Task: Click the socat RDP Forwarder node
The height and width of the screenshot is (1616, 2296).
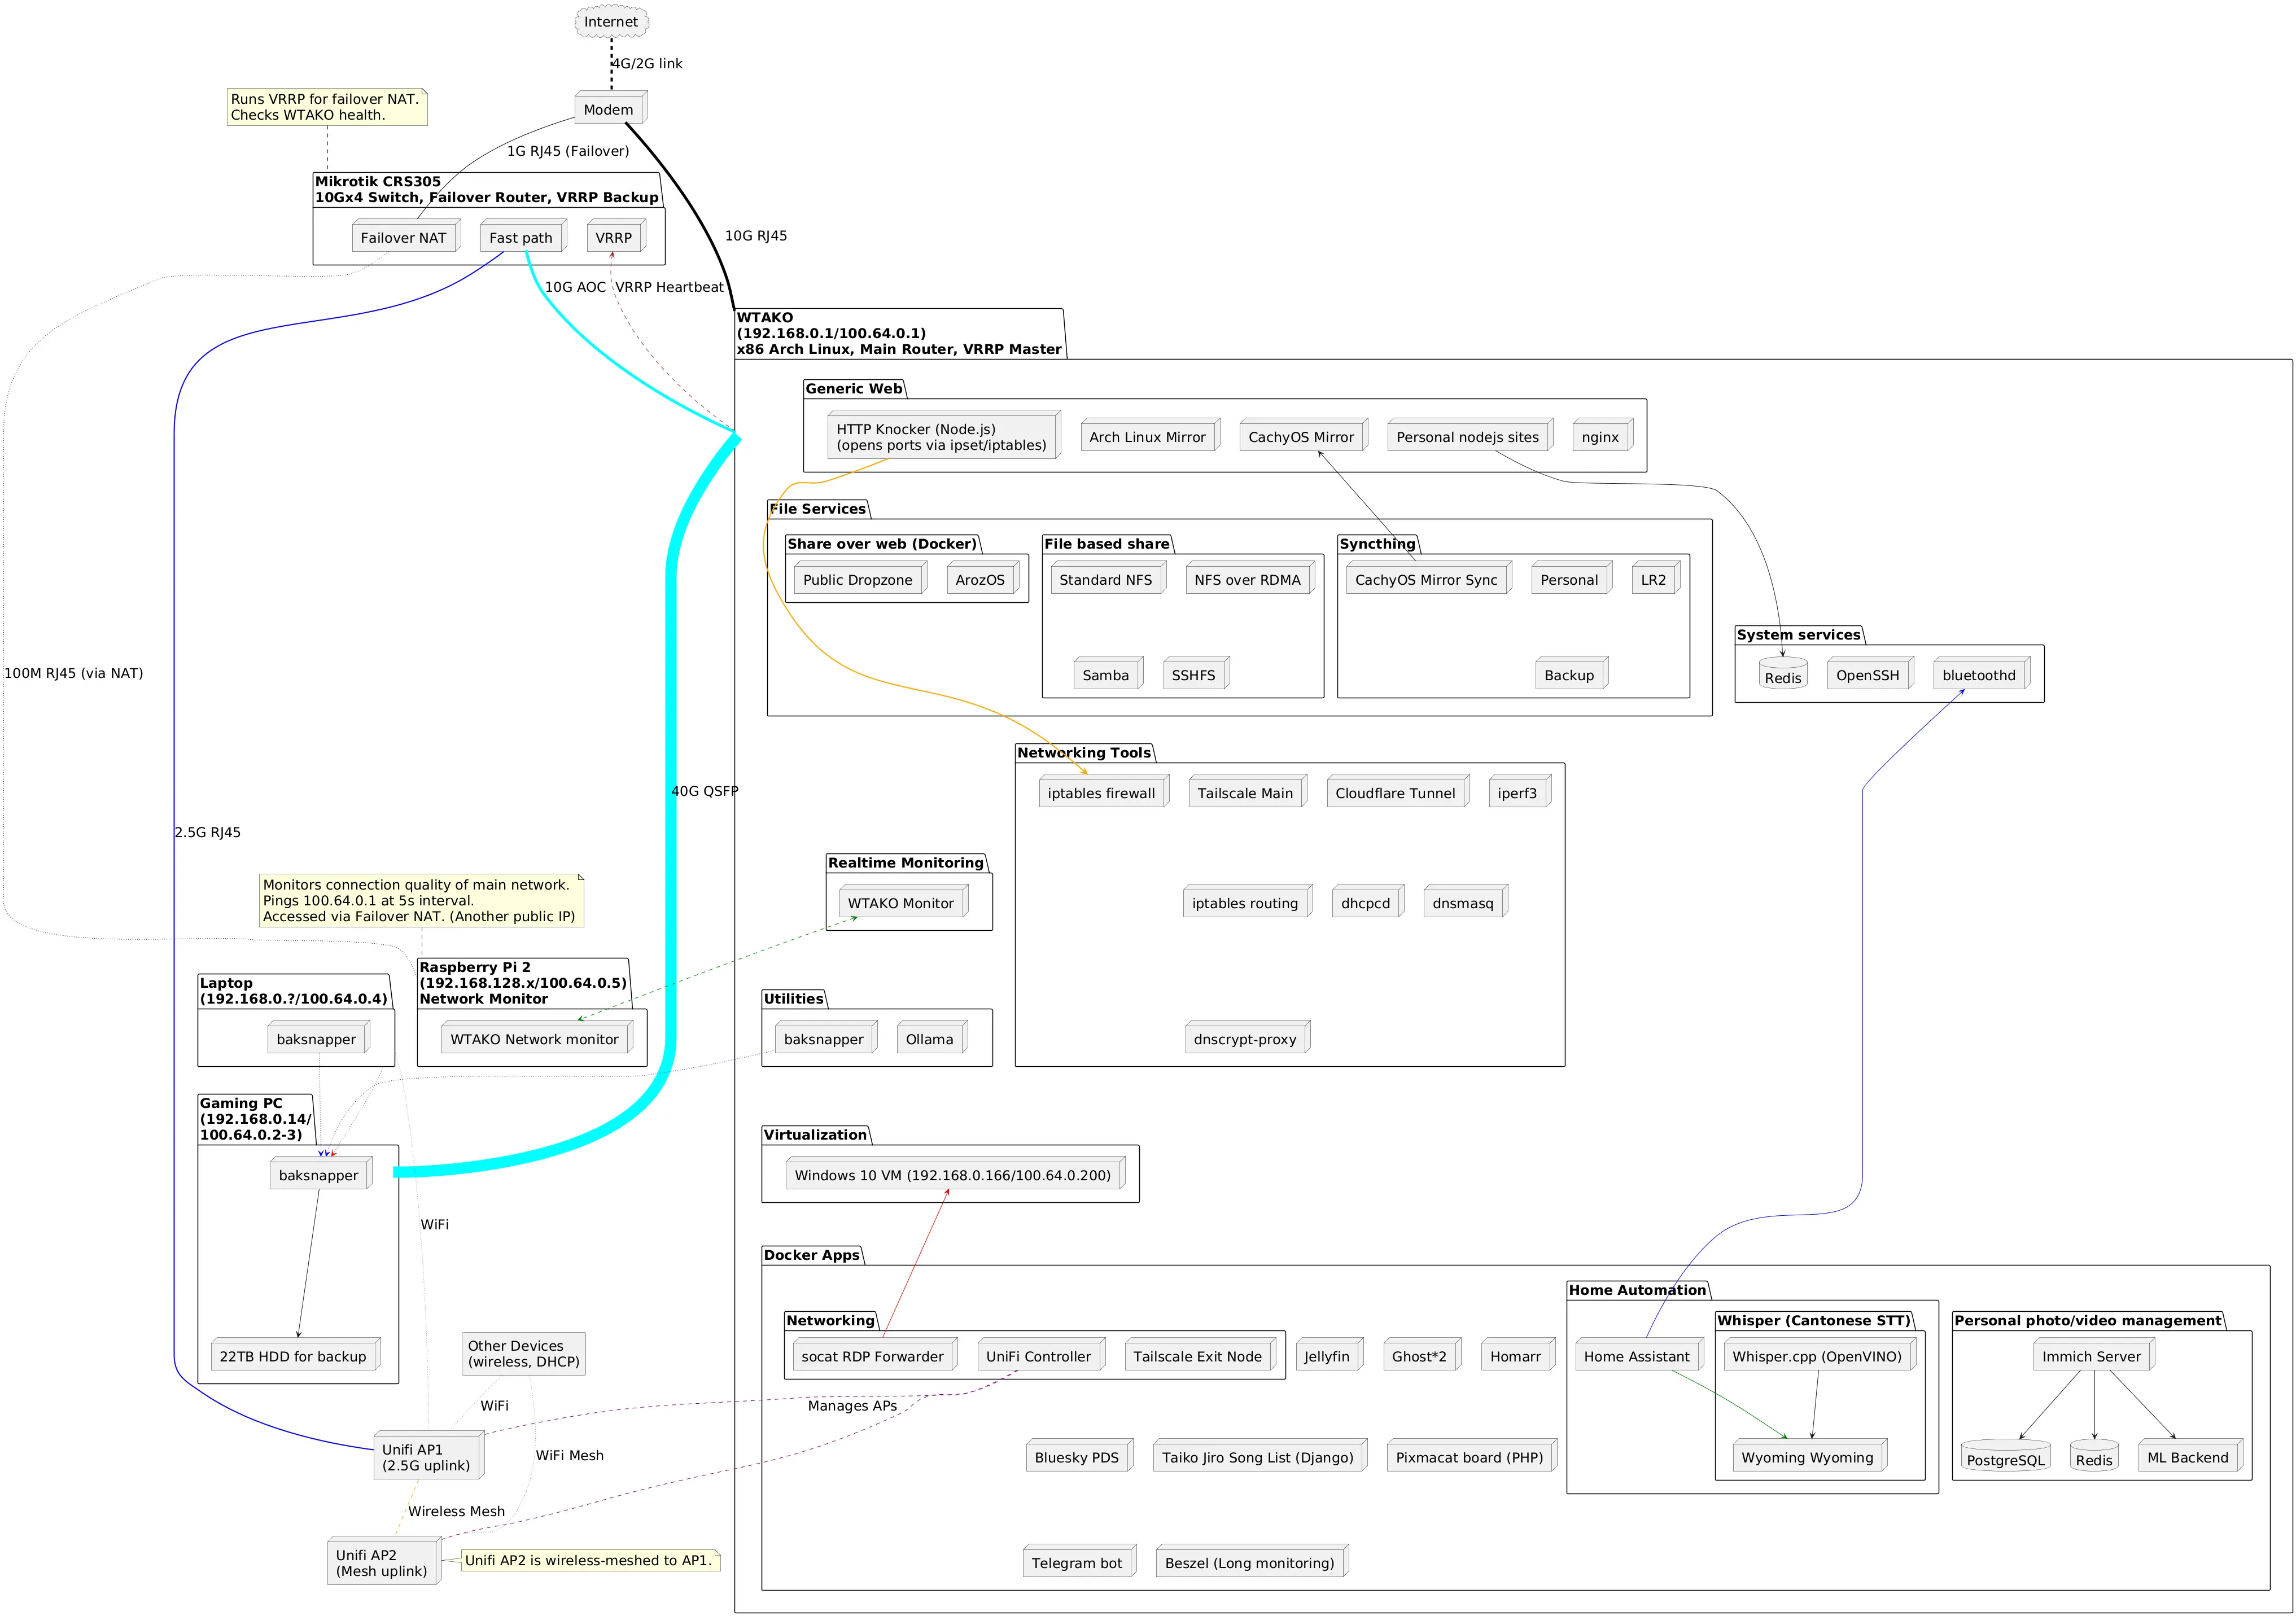Action: pyautogui.click(x=875, y=1355)
